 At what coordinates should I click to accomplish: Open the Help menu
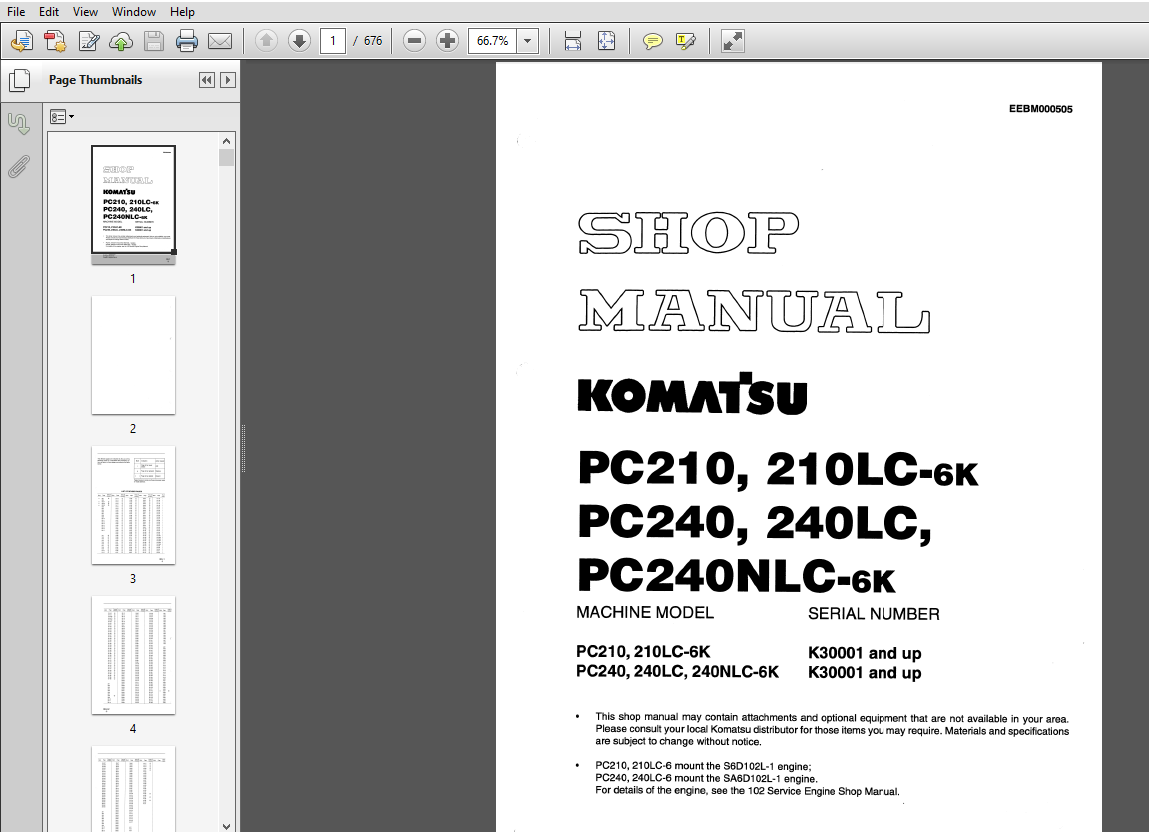[182, 12]
